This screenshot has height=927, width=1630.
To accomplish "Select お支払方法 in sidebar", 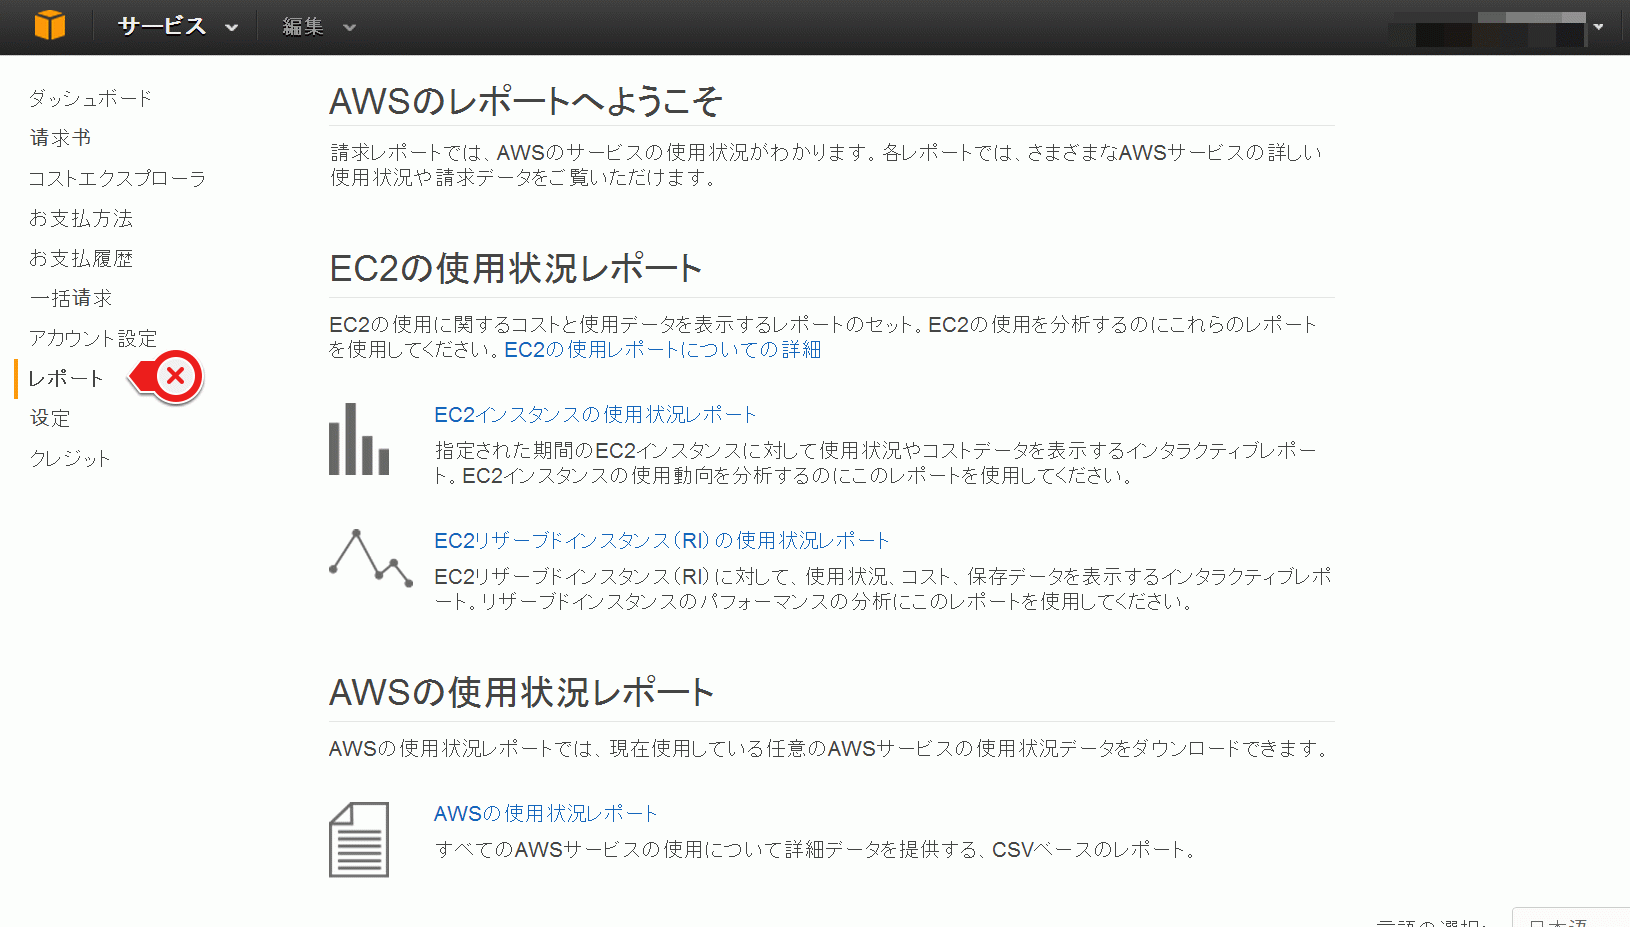I will (x=80, y=218).
